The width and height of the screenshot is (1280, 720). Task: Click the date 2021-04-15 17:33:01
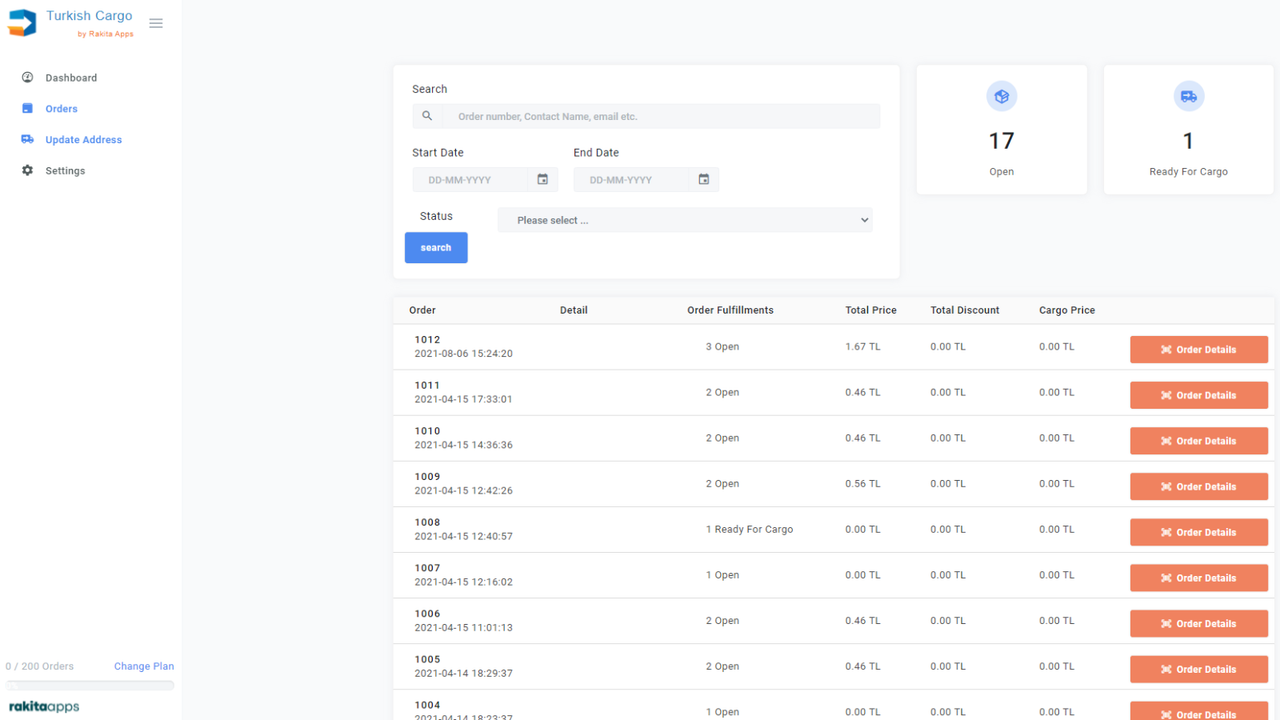tap(463, 399)
